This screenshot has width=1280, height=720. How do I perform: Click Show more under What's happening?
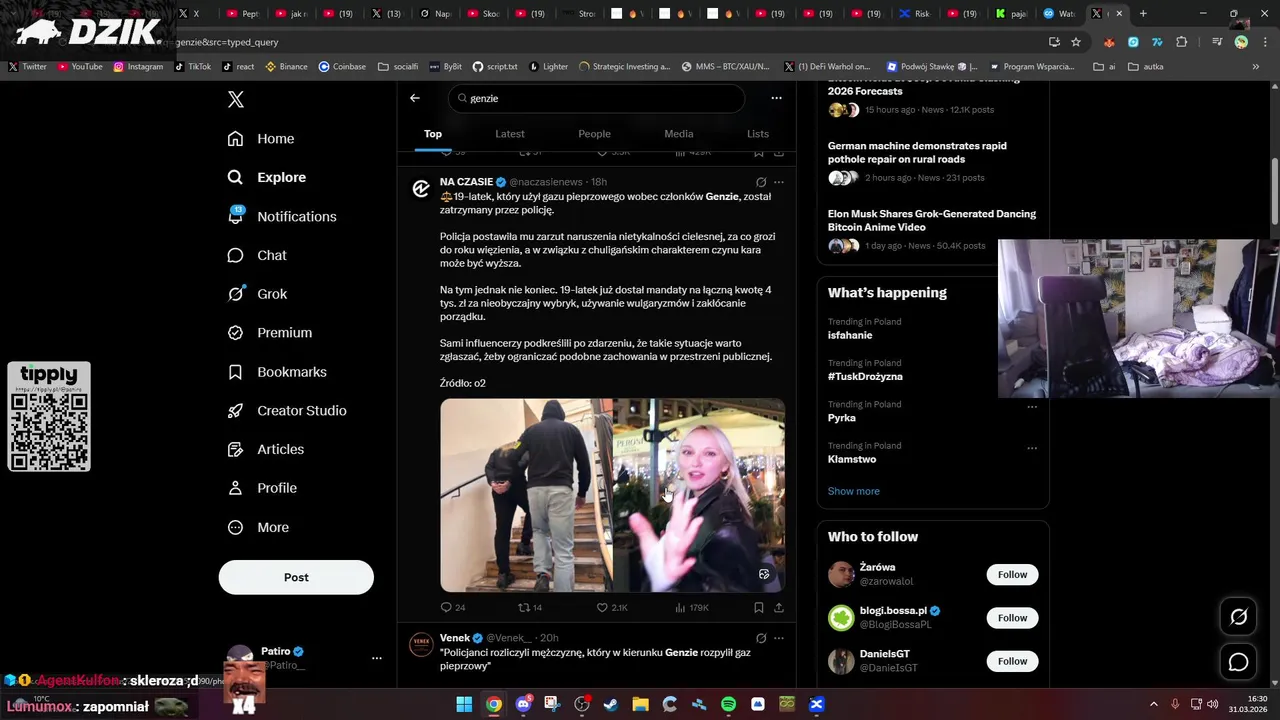point(854,491)
